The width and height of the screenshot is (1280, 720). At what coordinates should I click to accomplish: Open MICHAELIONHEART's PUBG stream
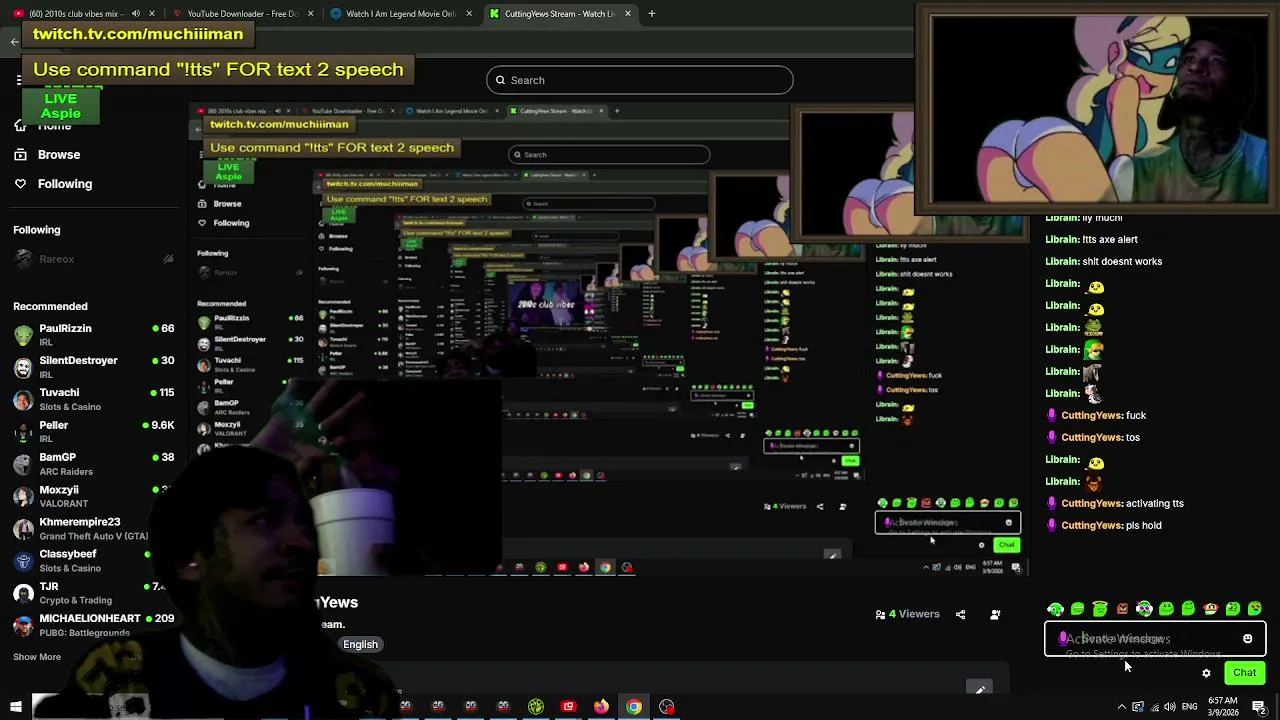coord(94,625)
